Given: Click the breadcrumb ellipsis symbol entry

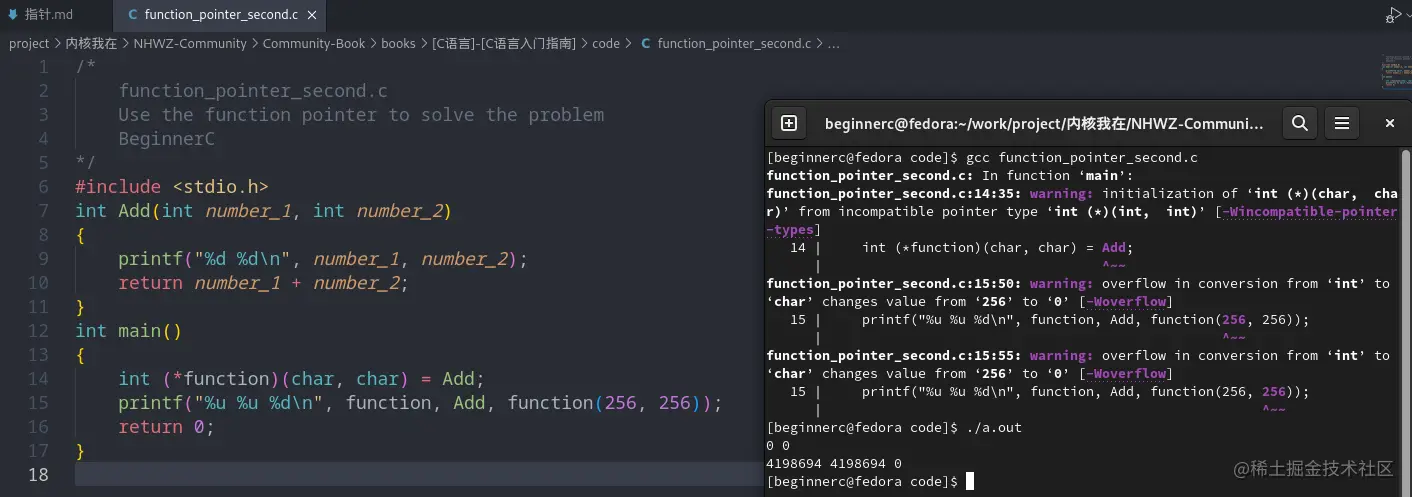Looking at the screenshot, I should tap(834, 44).
